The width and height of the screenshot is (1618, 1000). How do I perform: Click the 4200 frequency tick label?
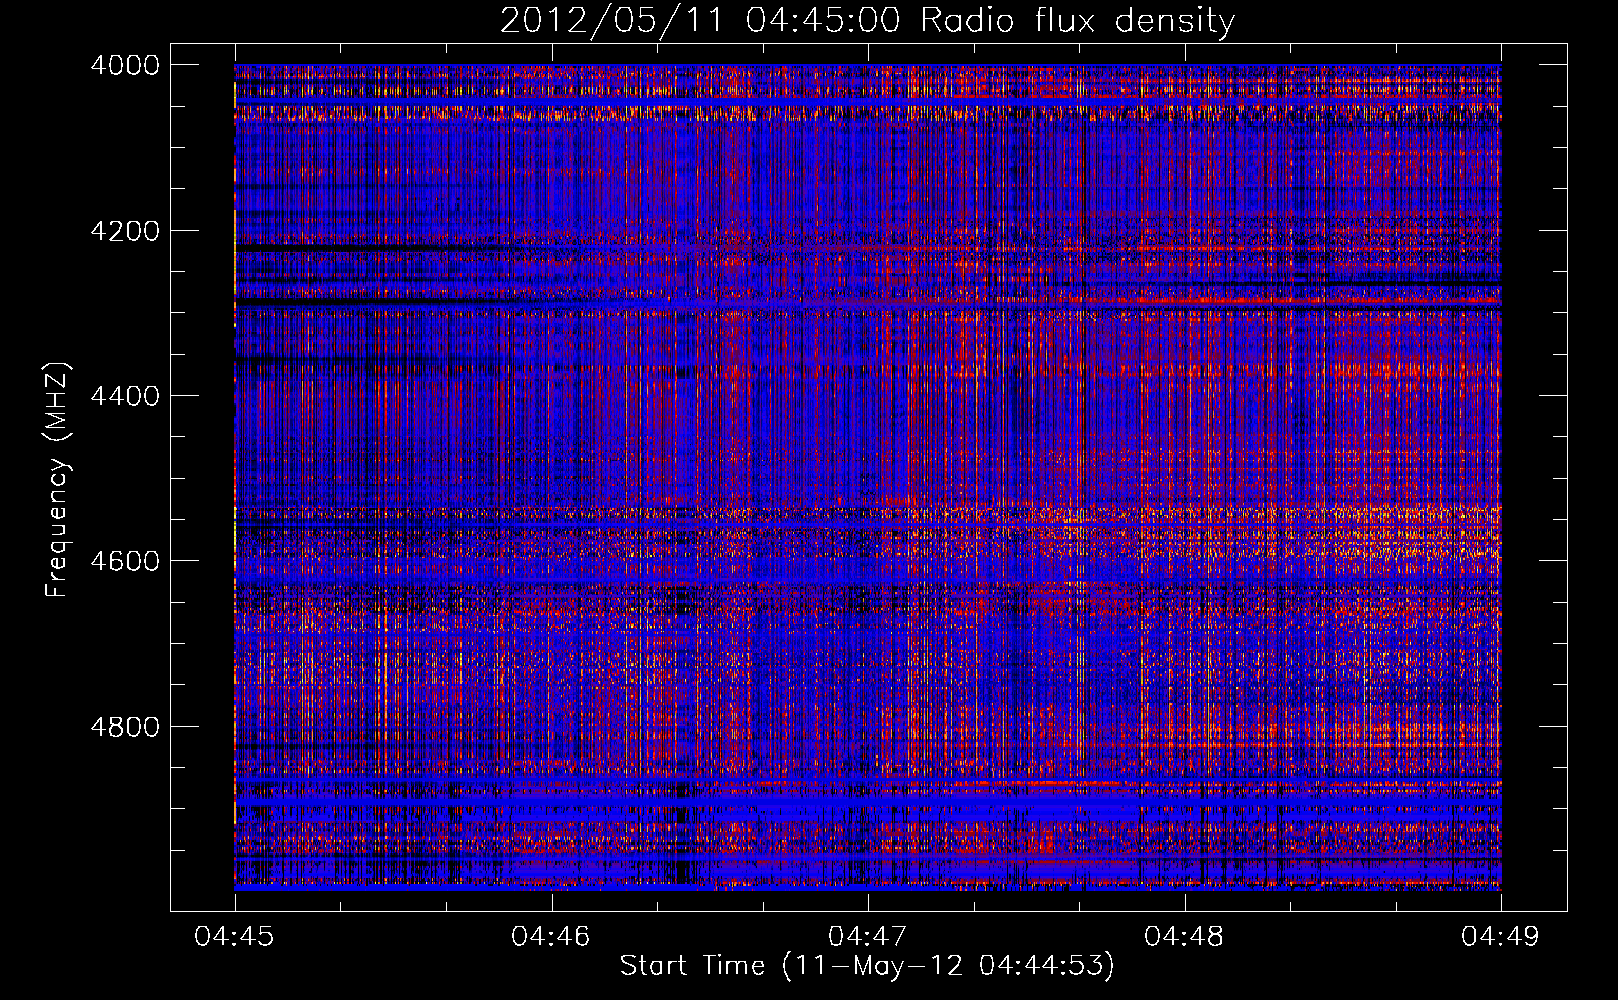[x=125, y=231]
